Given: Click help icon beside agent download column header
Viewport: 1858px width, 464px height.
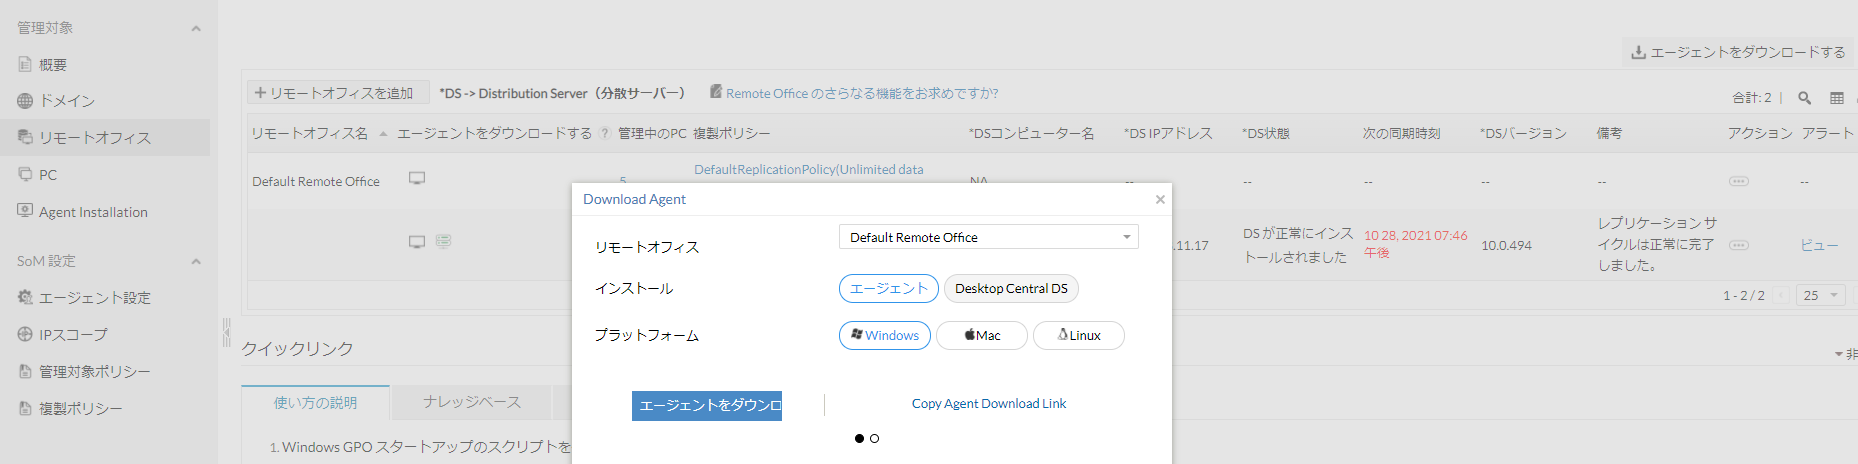Looking at the screenshot, I should click(x=605, y=134).
